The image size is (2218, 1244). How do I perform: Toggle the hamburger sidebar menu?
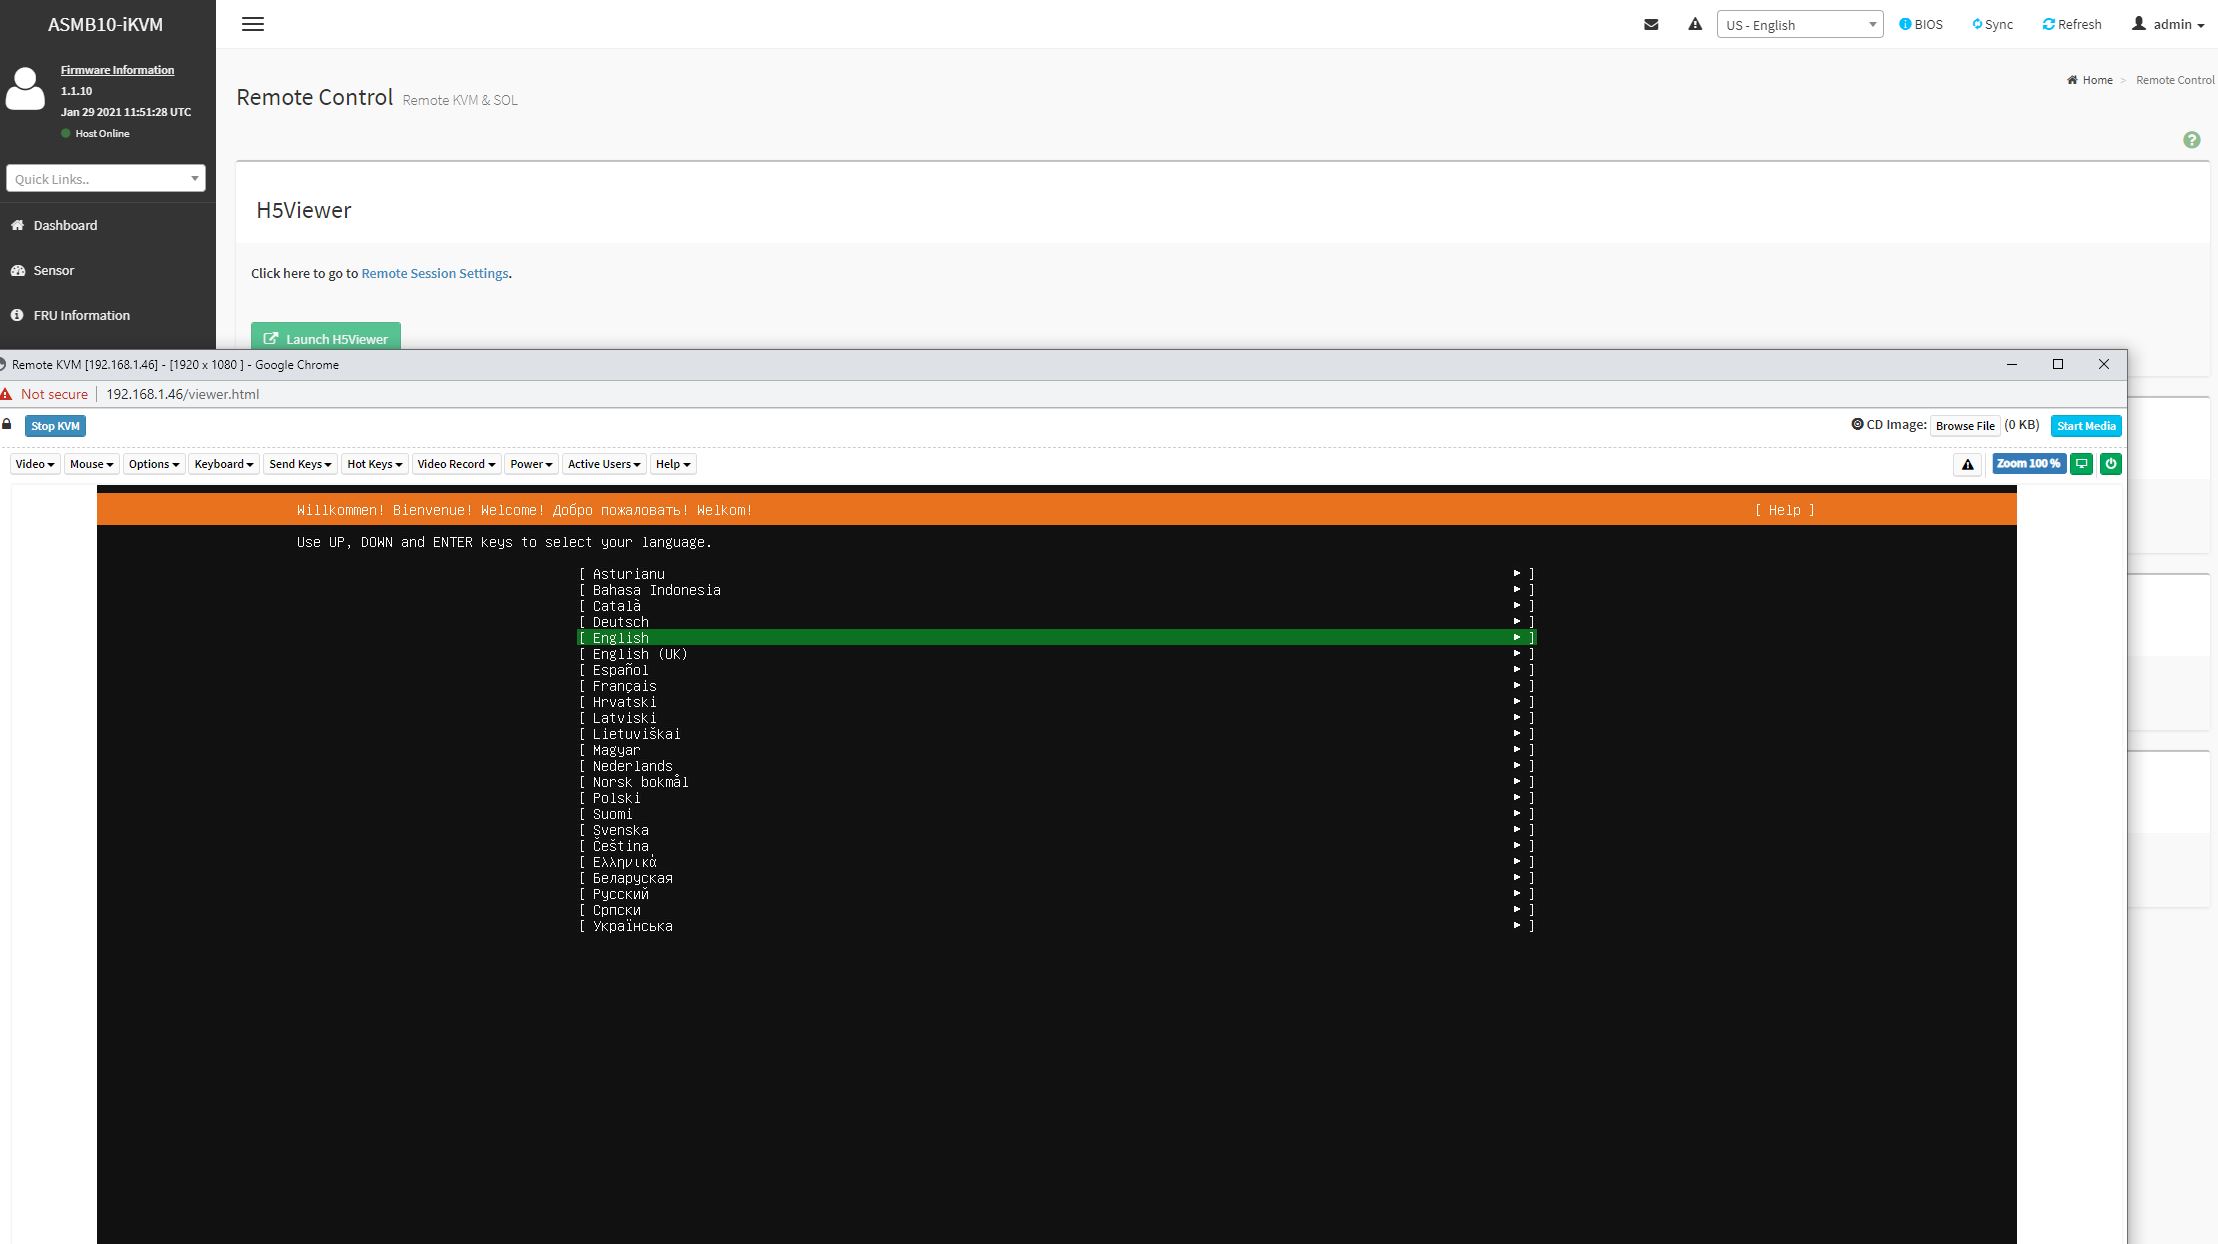253,24
